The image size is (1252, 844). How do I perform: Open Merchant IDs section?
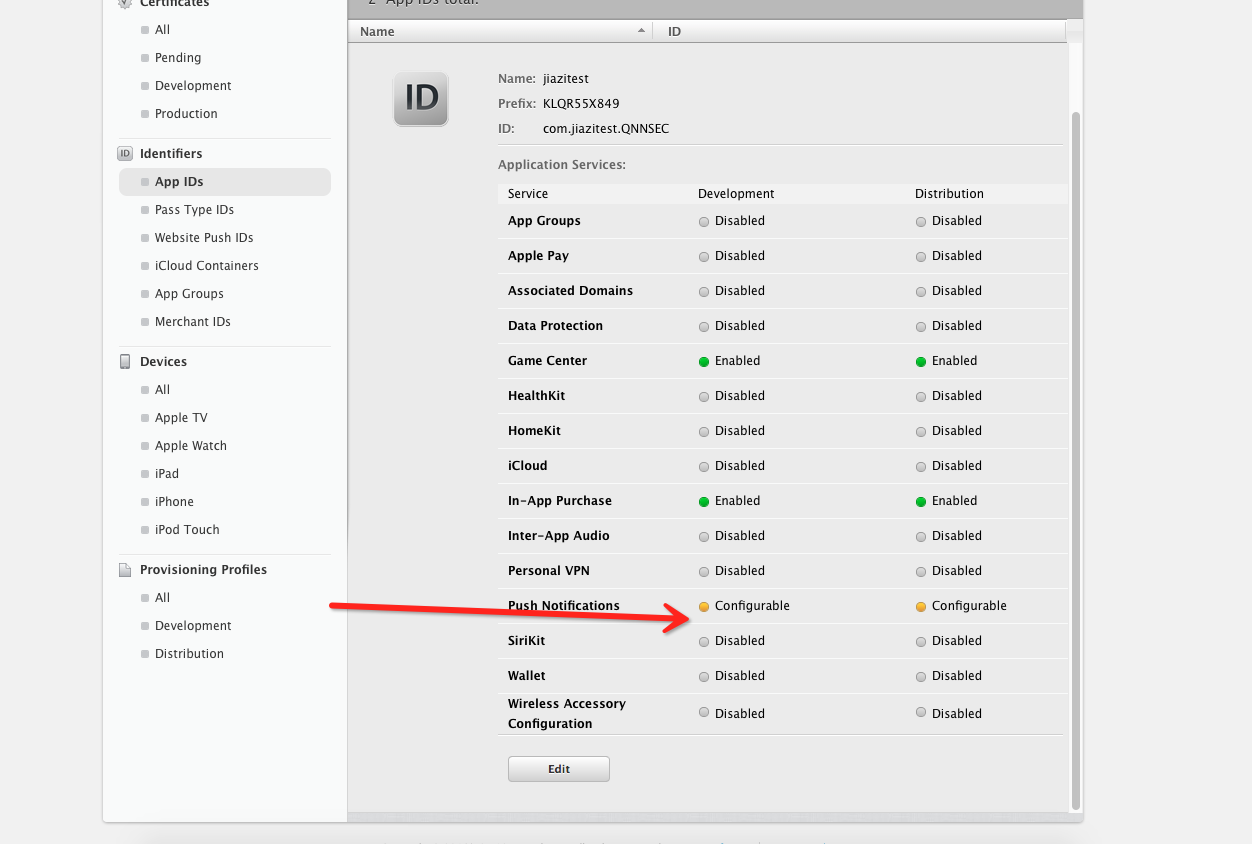pyautogui.click(x=193, y=322)
